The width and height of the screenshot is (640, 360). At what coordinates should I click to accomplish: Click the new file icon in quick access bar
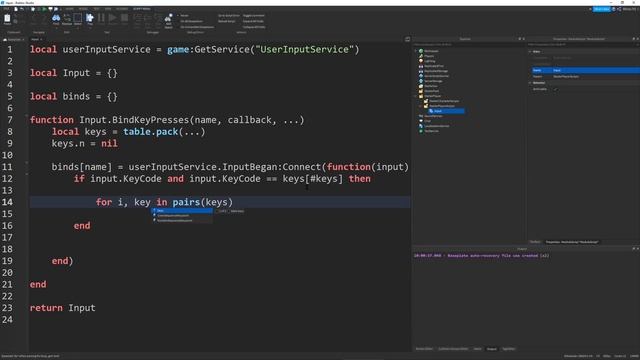(x=16, y=9)
